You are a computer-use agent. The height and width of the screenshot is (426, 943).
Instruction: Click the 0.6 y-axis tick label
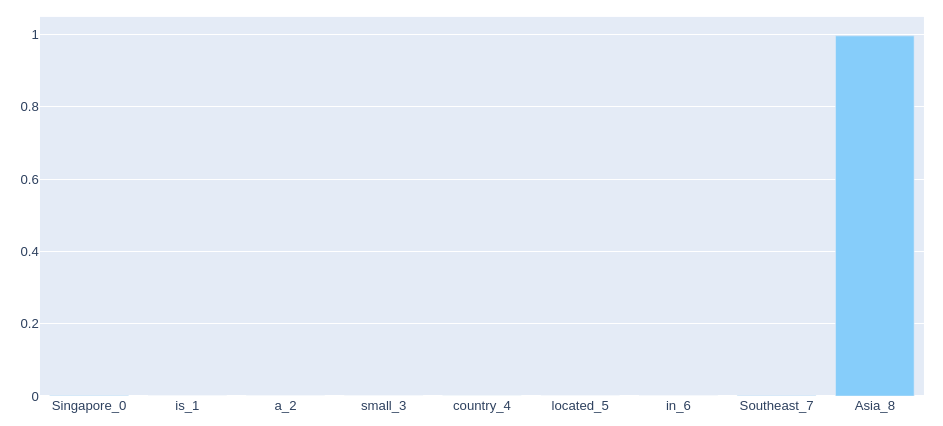pos(29,179)
